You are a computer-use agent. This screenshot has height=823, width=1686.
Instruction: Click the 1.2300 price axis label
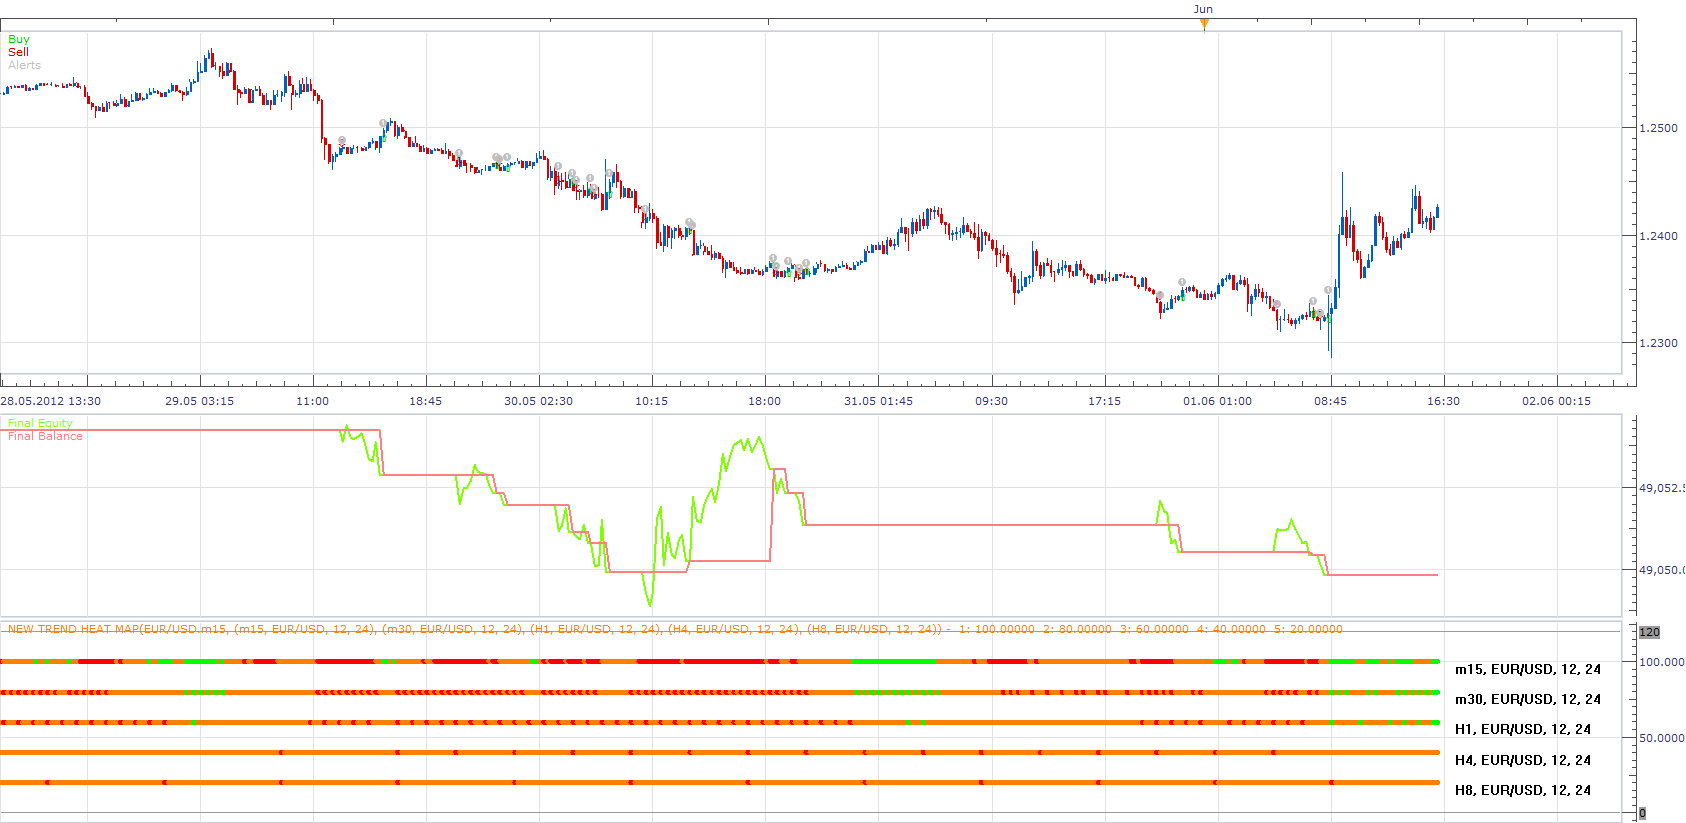1658,343
